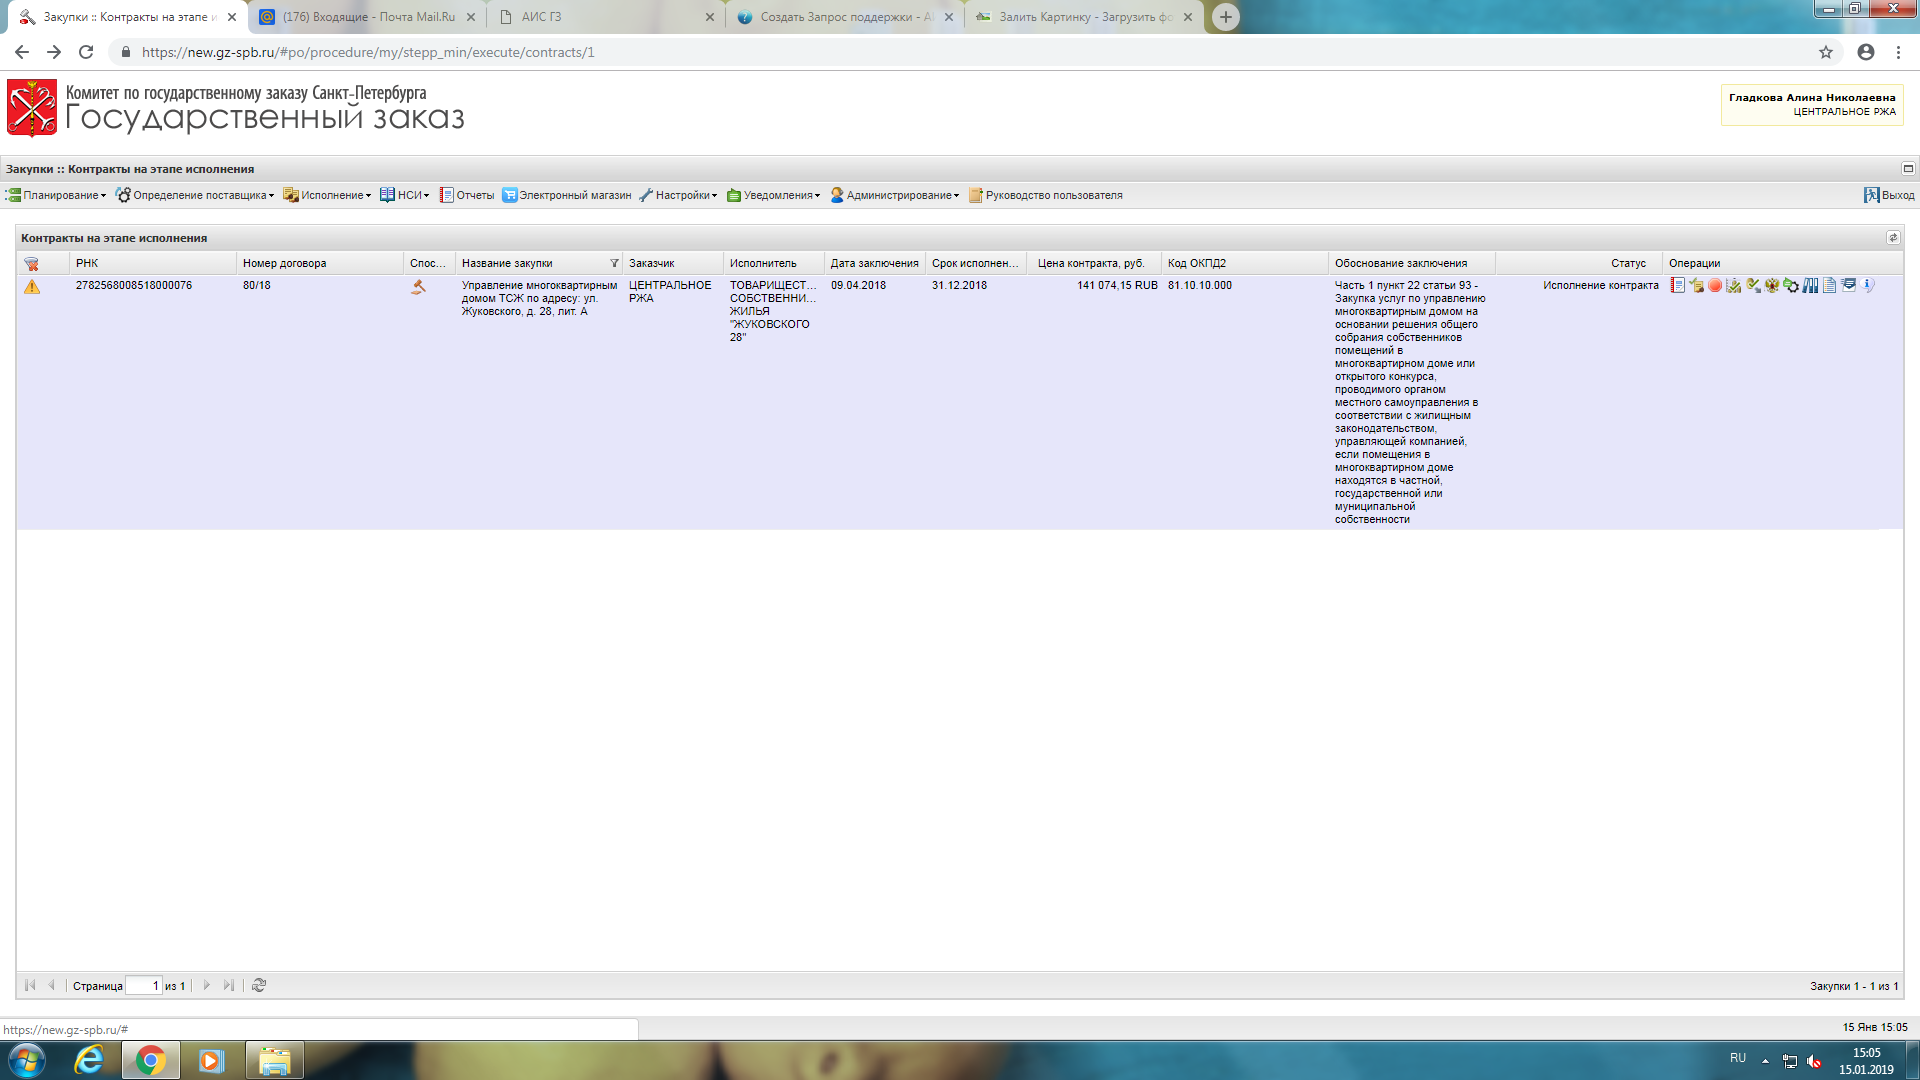Click the clear filter icon in table header
1920x1080 pixels.
[x=31, y=264]
